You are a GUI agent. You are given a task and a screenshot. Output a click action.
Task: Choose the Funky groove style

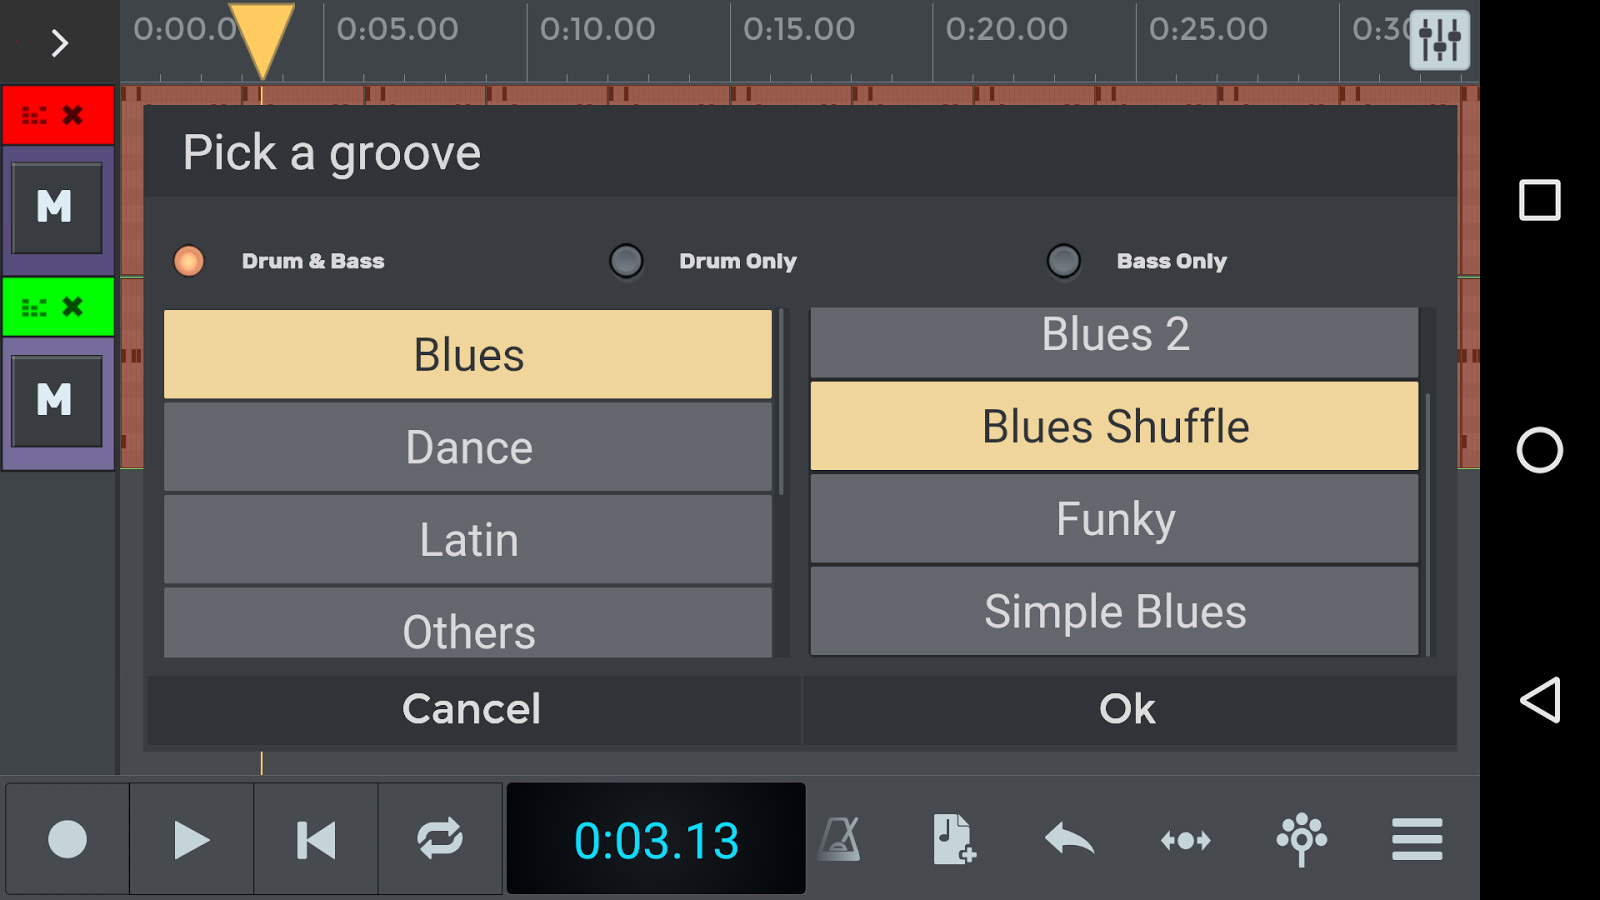point(1114,519)
